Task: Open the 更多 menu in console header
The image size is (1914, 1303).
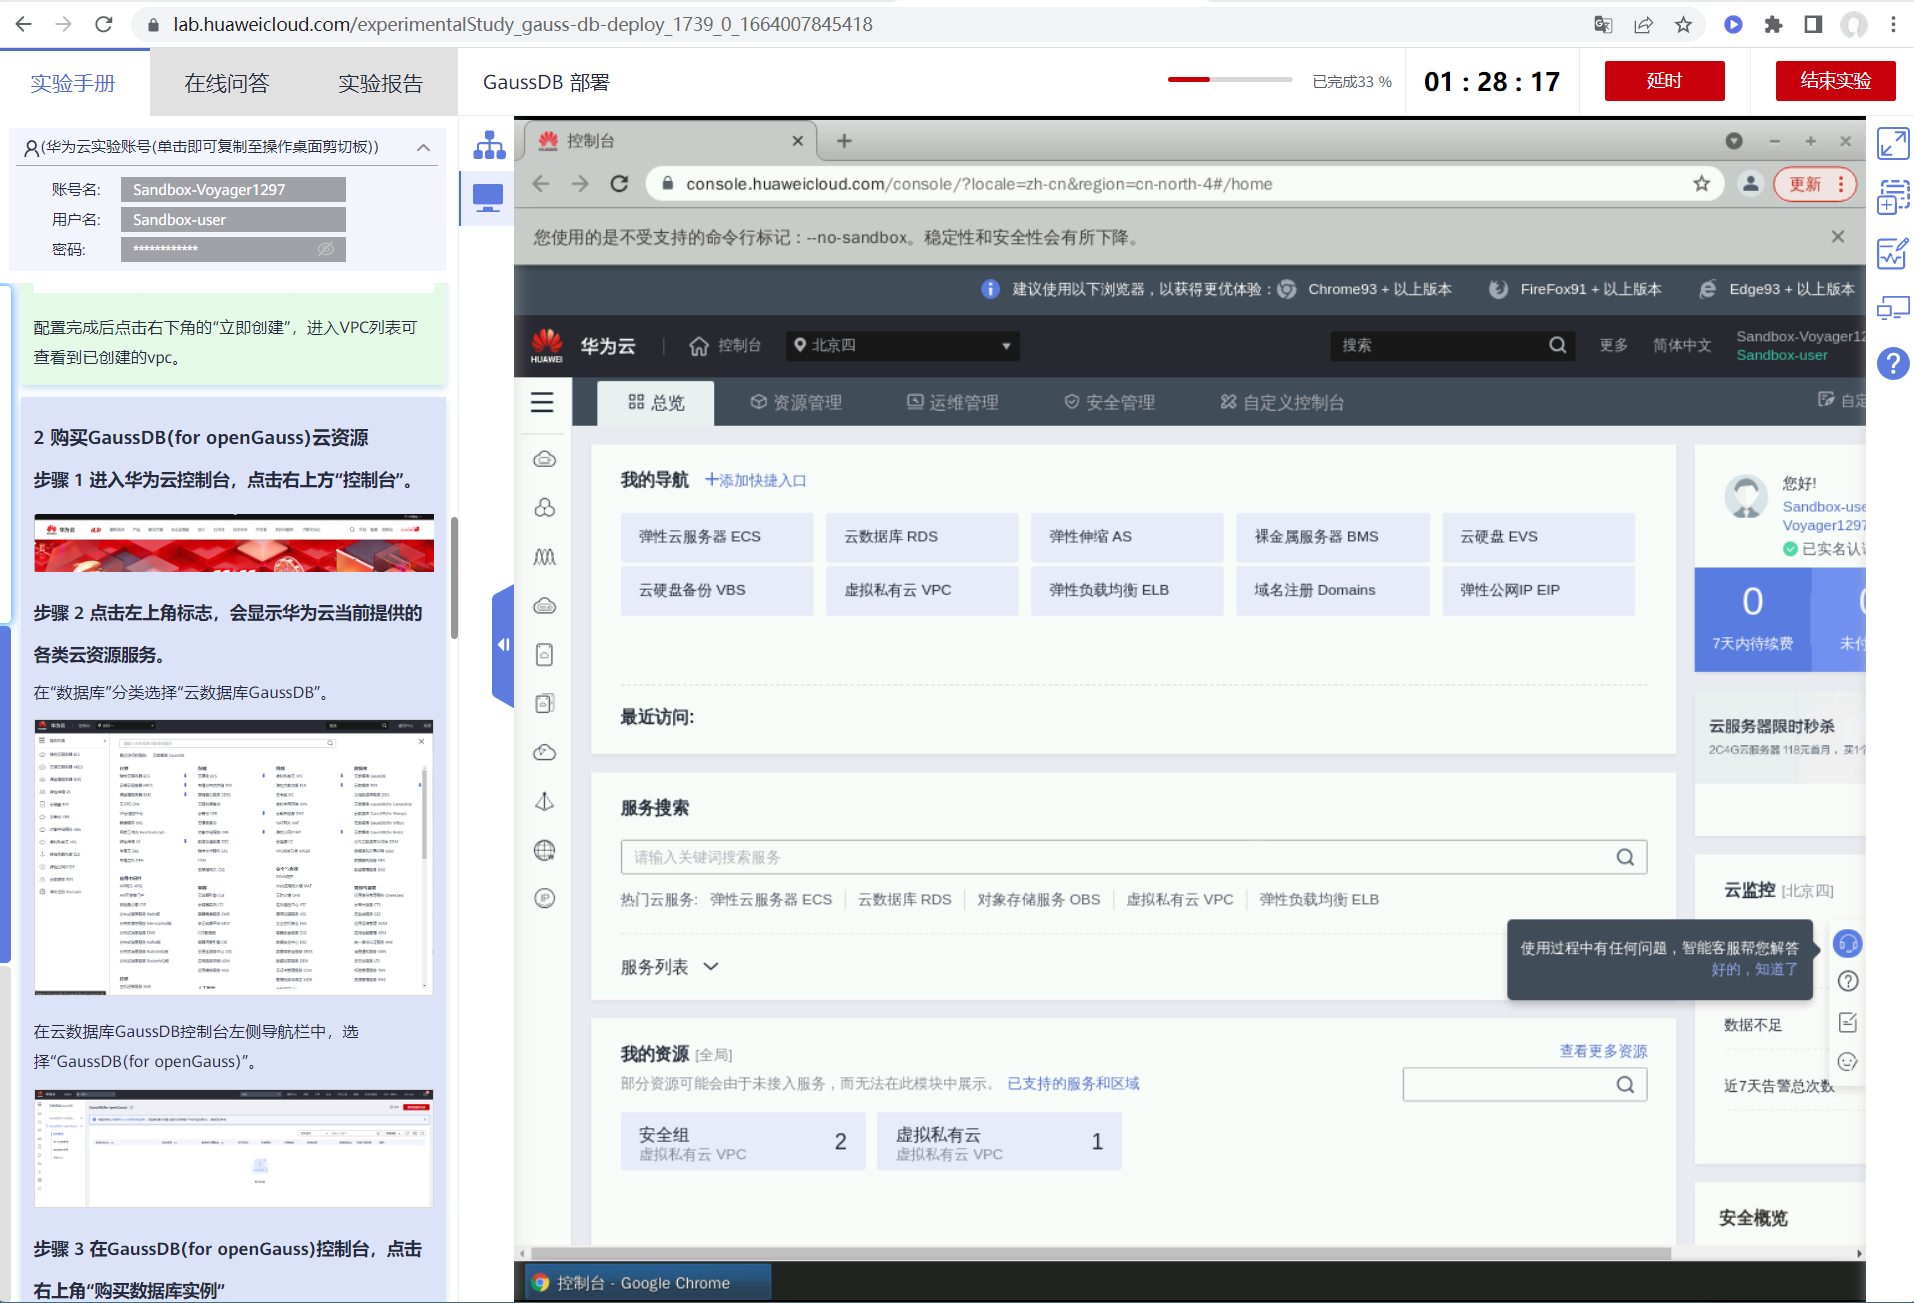Action: 1613,345
